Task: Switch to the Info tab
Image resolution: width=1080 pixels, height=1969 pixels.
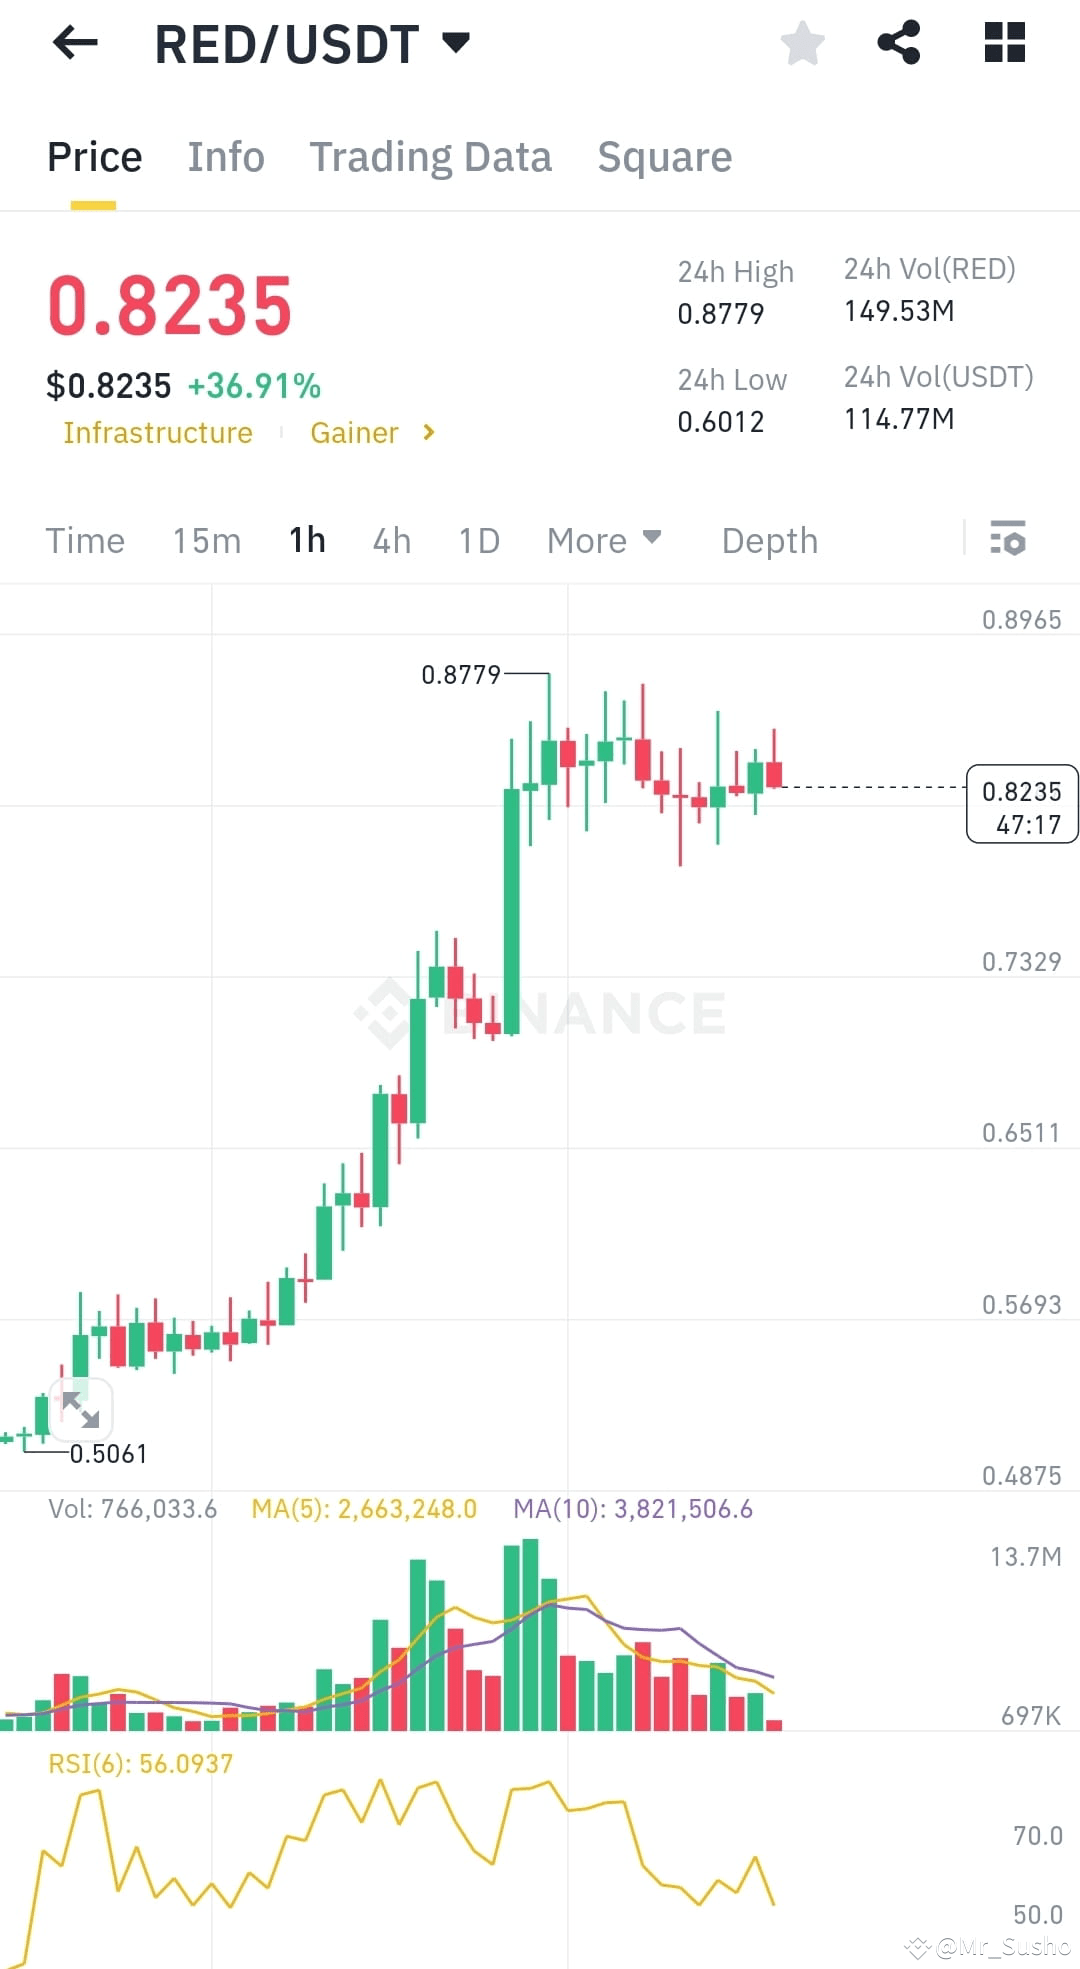Action: tap(225, 157)
